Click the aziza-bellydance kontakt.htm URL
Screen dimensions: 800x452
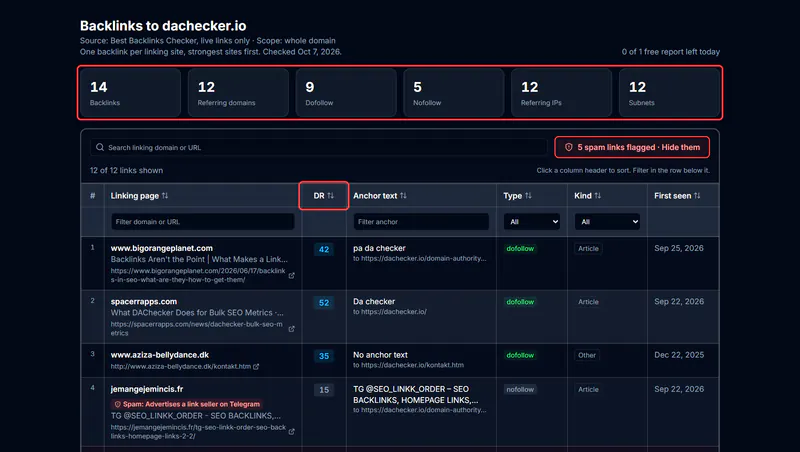[181, 366]
